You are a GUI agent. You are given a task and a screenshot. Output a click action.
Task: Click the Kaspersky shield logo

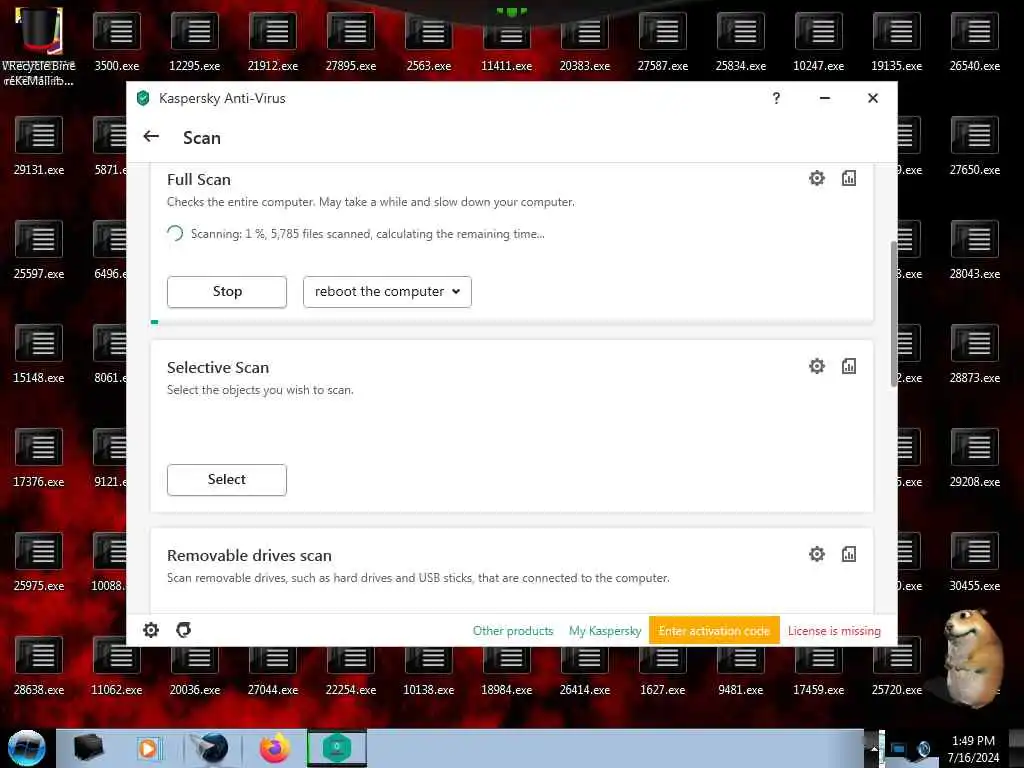(143, 99)
